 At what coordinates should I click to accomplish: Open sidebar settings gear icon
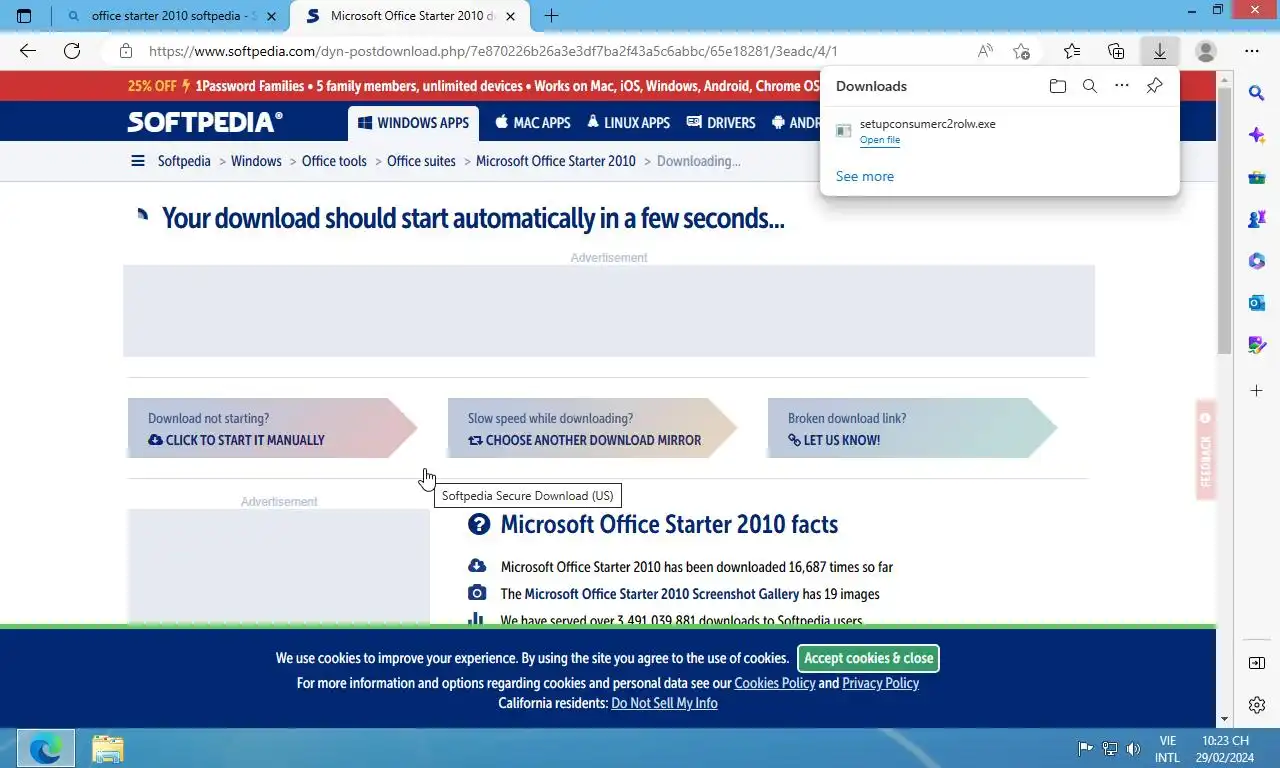click(1257, 705)
